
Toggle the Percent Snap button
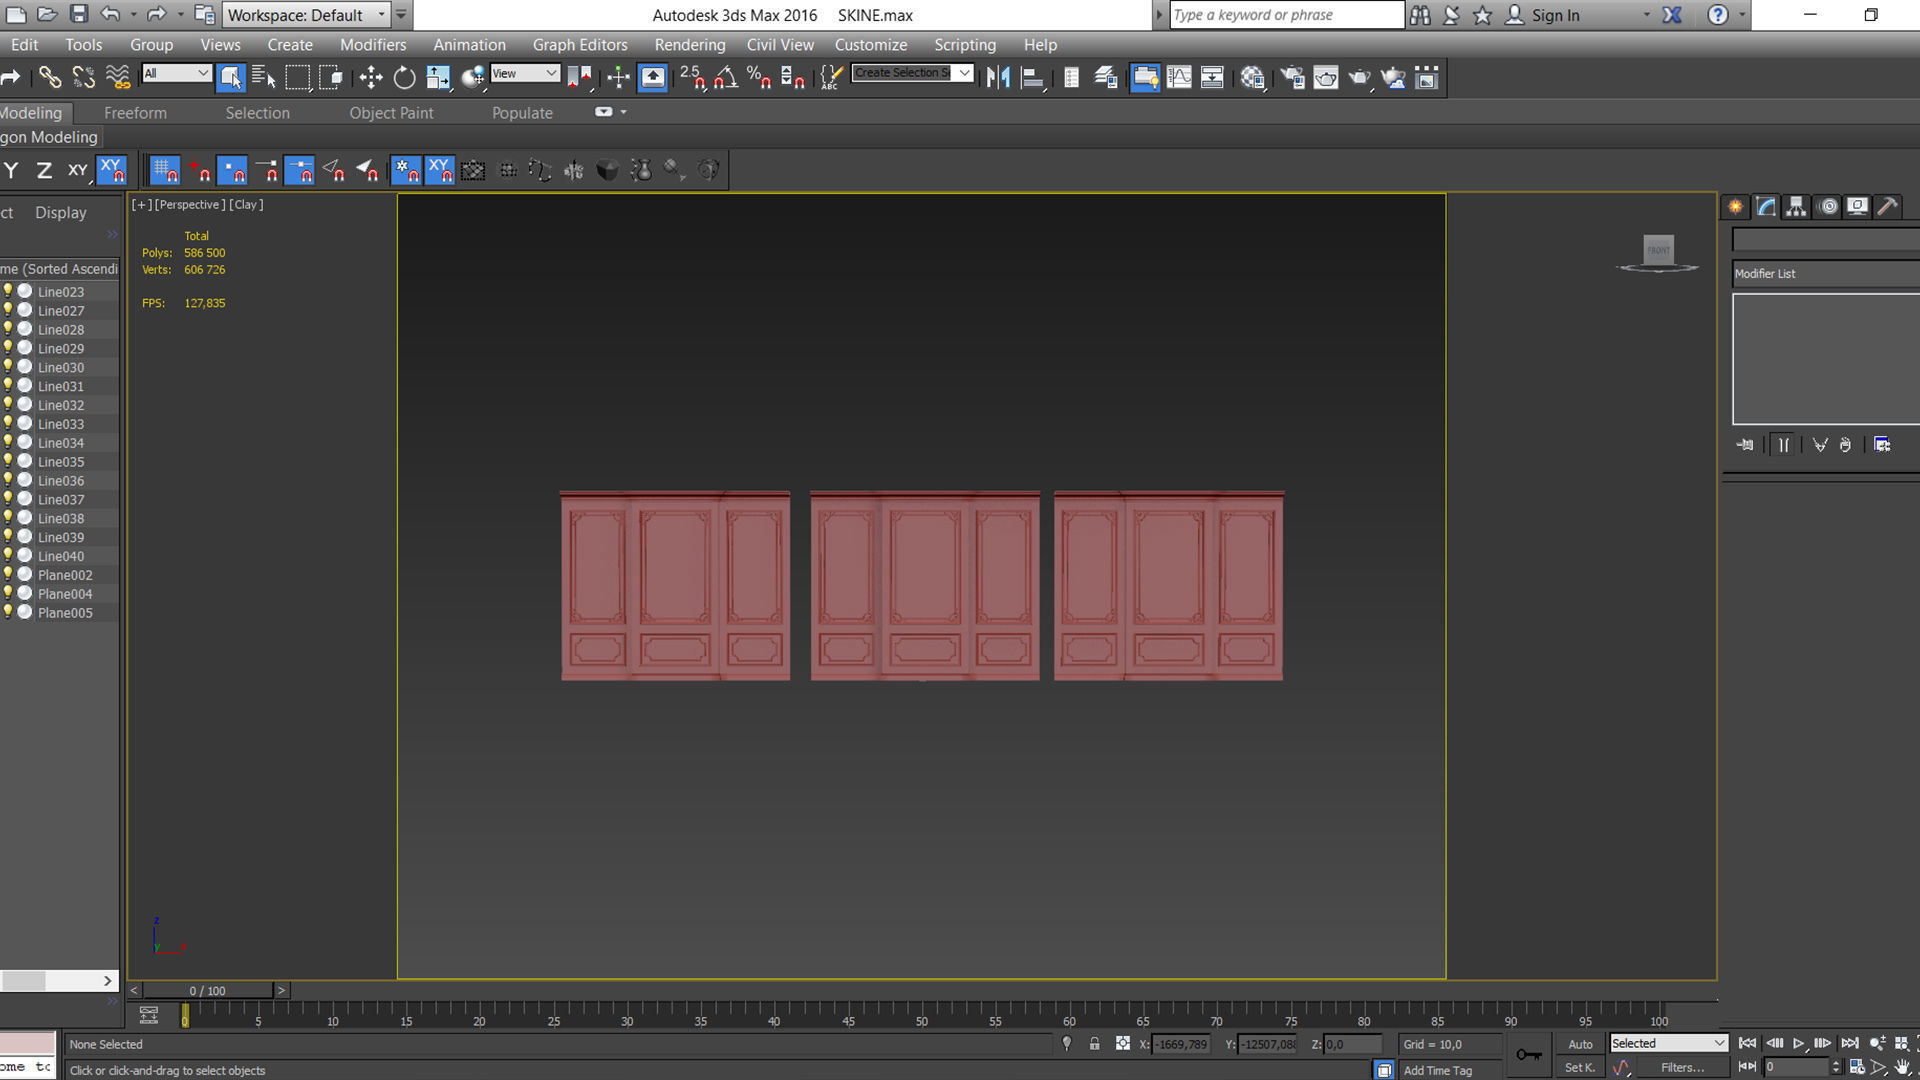[759, 77]
